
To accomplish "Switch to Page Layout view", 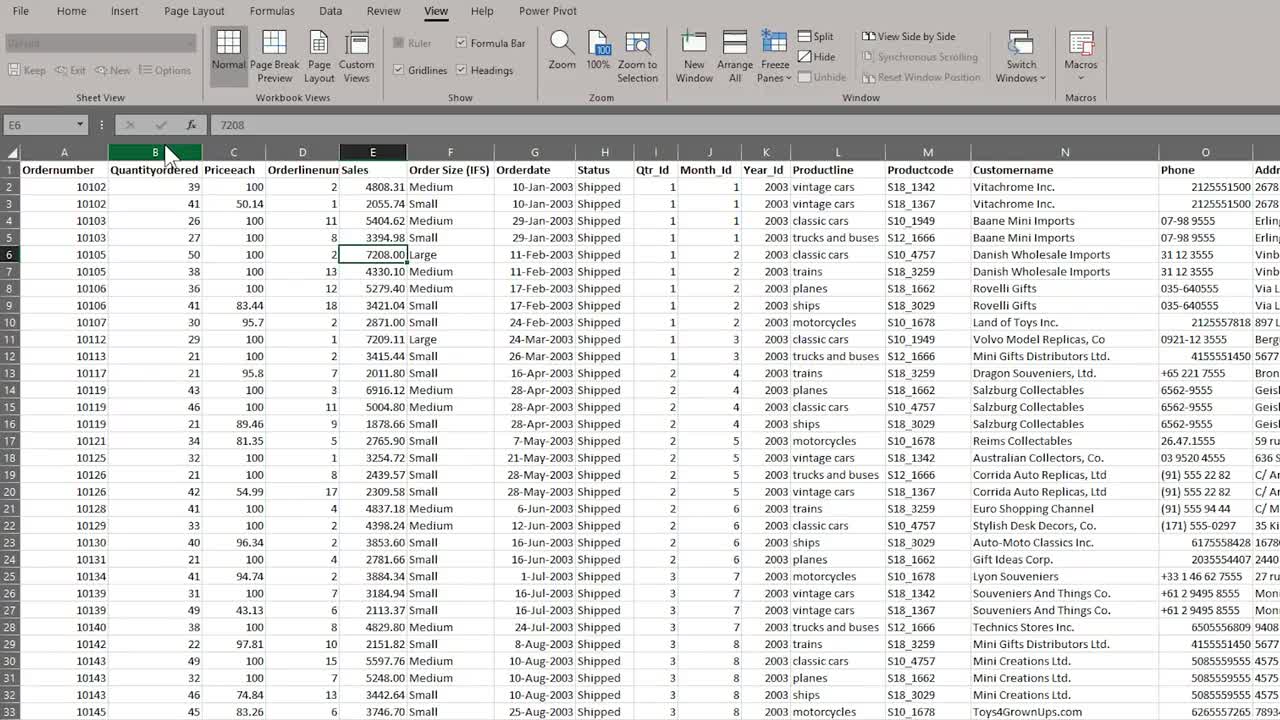I will (318, 55).
